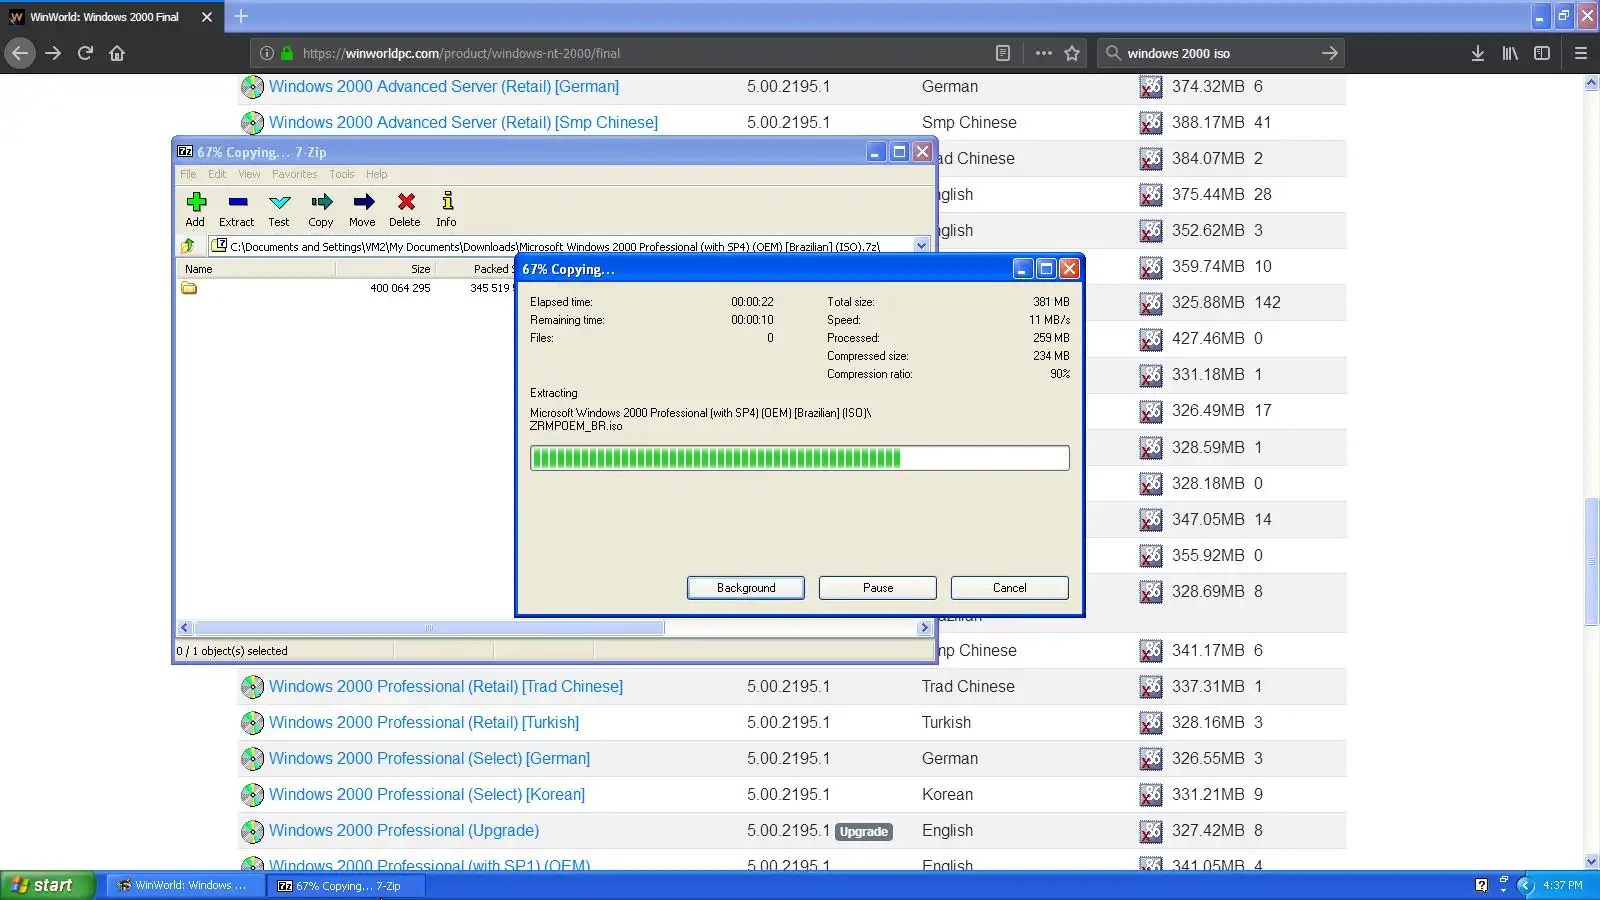Open the browser hamburger menu
This screenshot has height=900, width=1600.
(1581, 53)
